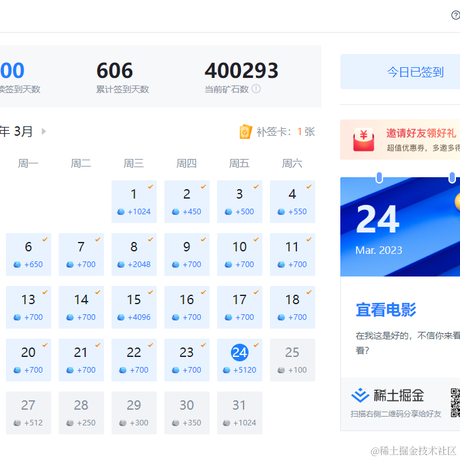Select calendar day 17
The height and width of the screenshot is (460, 460).
click(239, 307)
